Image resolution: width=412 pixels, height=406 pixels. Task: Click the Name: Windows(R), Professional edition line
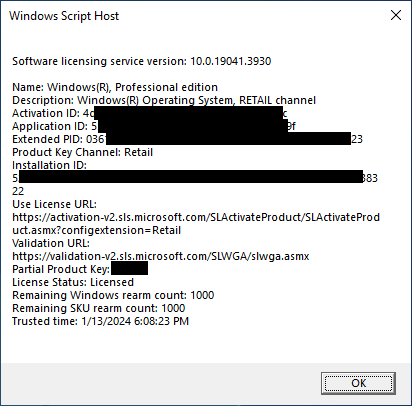click(x=115, y=87)
